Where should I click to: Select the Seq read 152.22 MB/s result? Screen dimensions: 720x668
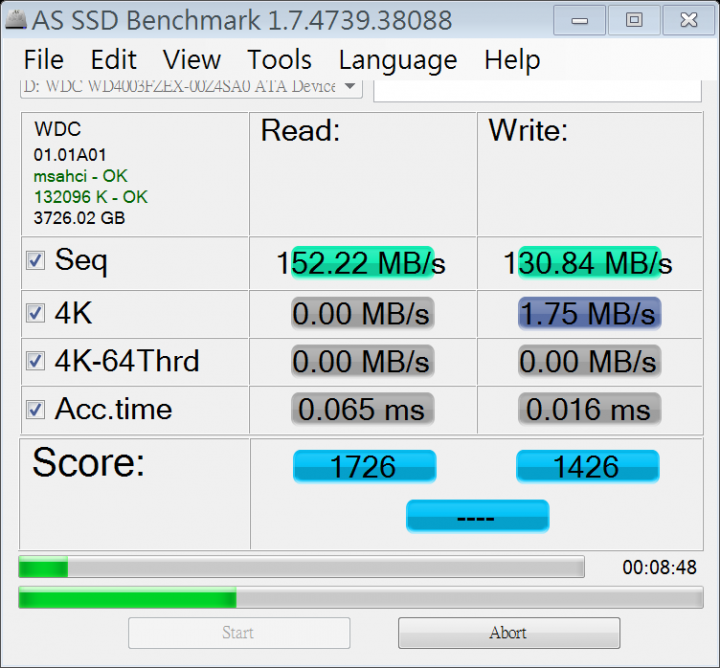coord(361,263)
